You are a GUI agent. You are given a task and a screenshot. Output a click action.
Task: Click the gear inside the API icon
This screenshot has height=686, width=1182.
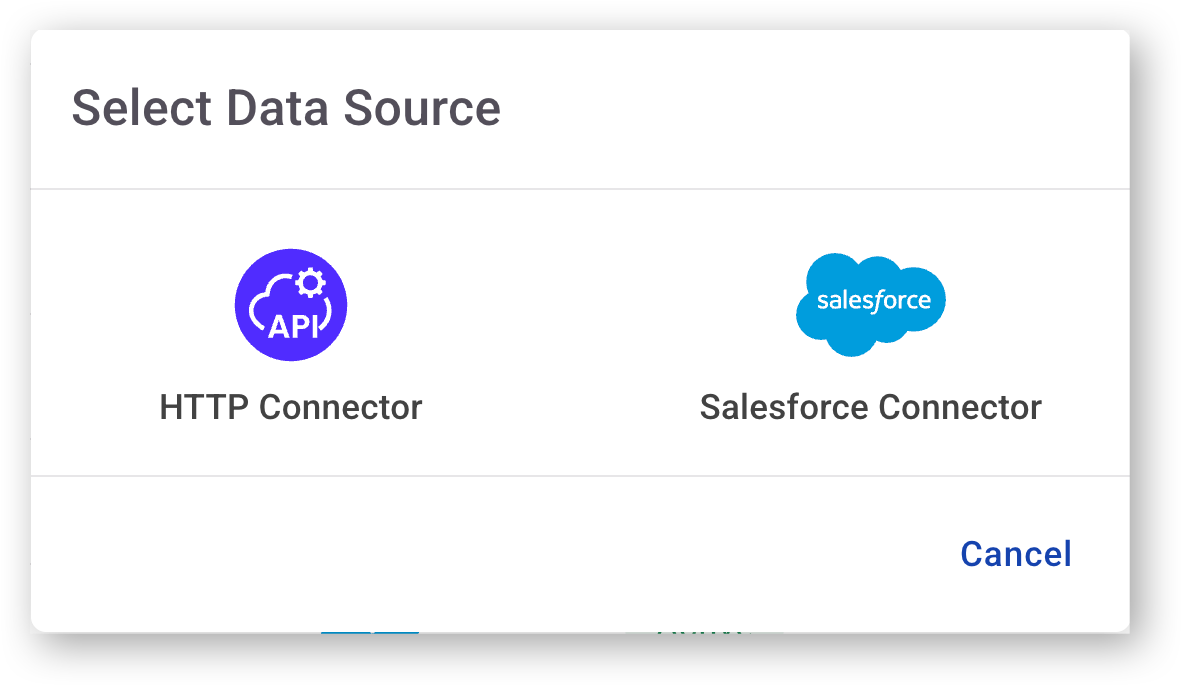click(x=311, y=284)
